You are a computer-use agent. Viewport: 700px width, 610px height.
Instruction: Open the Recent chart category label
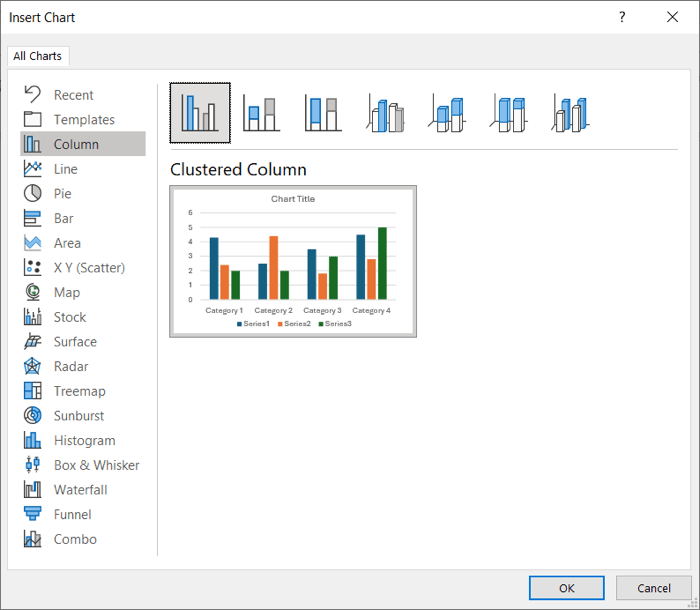(73, 95)
